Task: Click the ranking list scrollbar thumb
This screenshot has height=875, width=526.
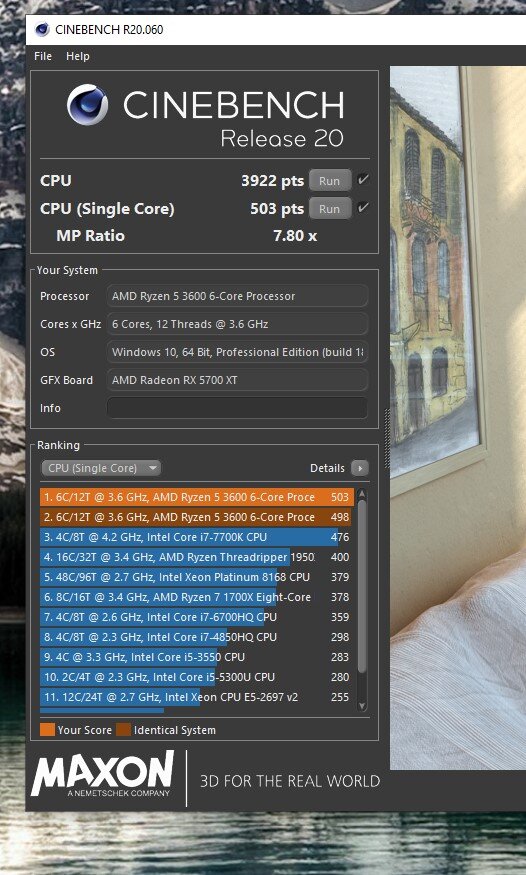Action: (362, 586)
